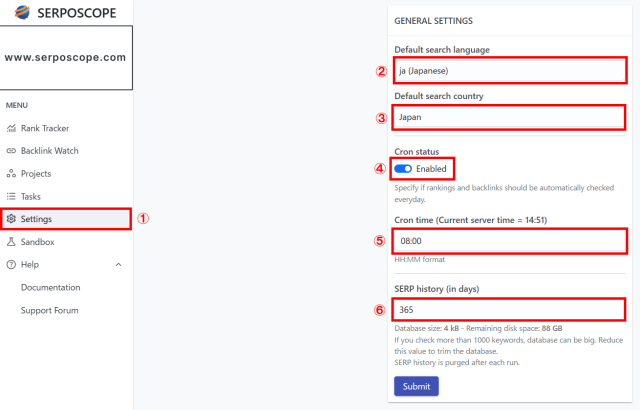Click the Cron time input field
This screenshot has height=410, width=640.
(x=510, y=241)
